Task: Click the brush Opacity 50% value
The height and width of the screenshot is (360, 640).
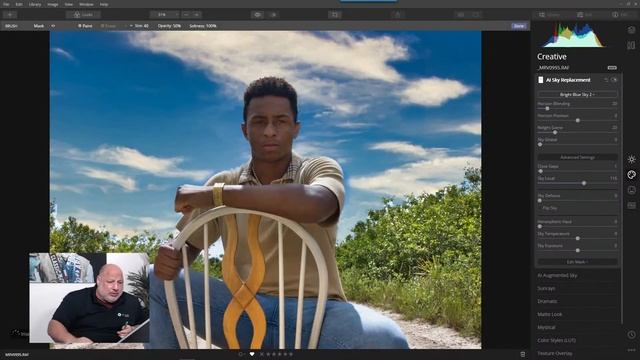Action: pos(169,26)
